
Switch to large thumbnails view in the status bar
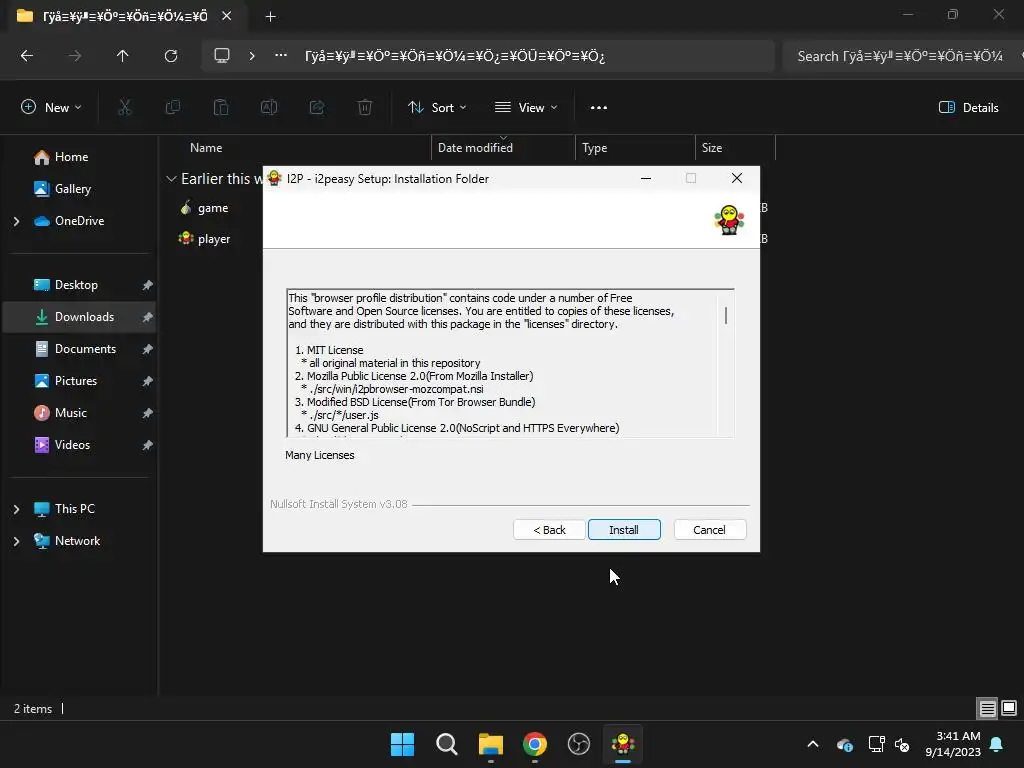1009,708
